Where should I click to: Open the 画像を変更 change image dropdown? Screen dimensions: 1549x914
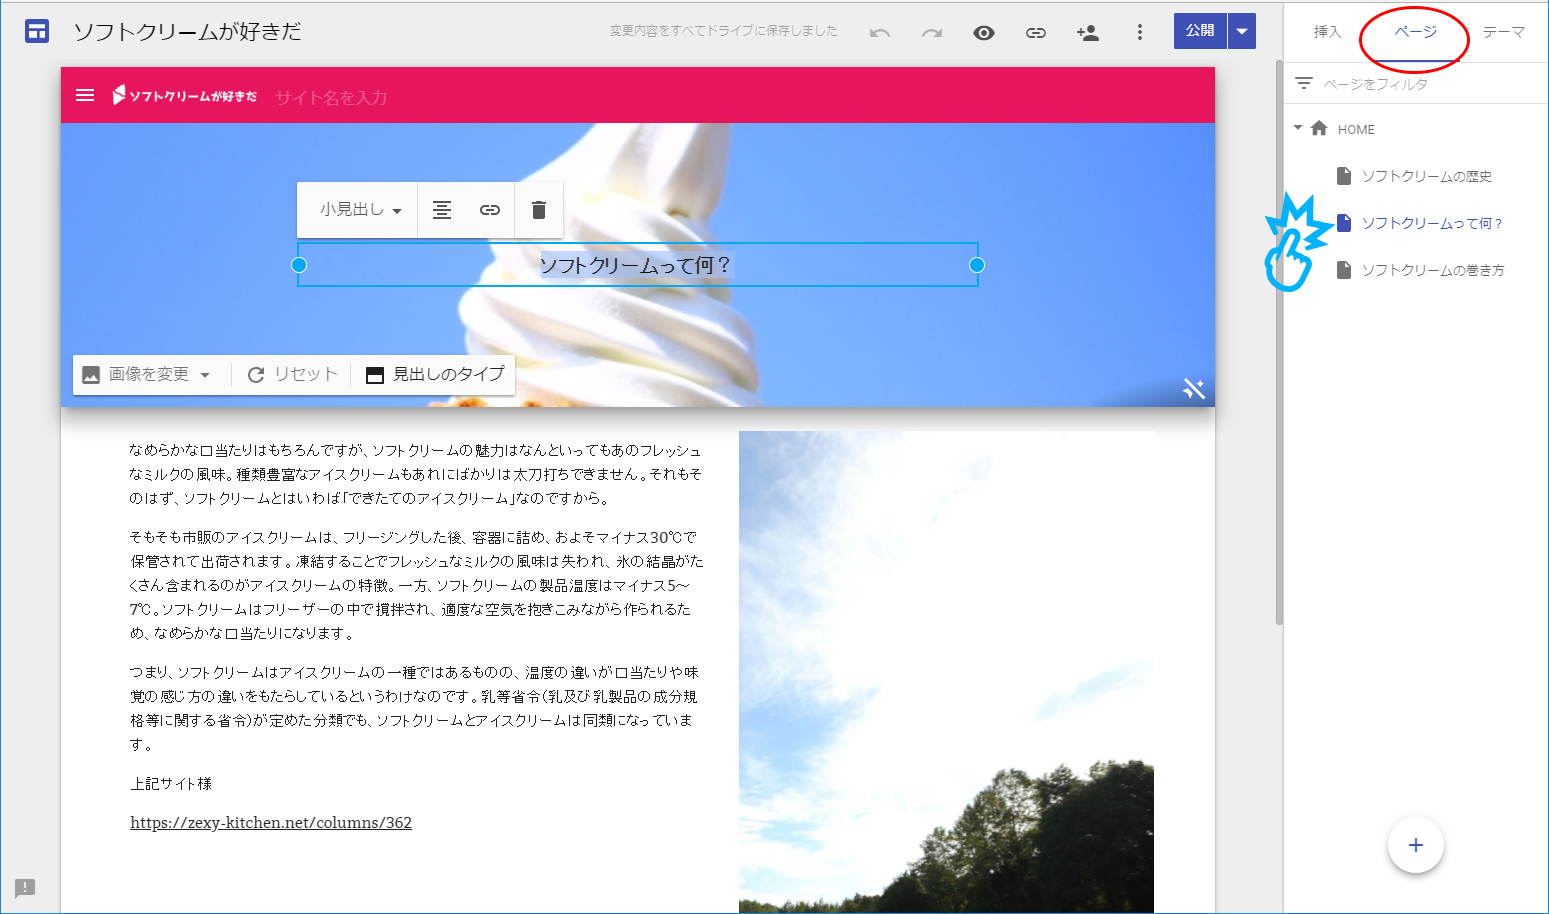click(x=148, y=374)
